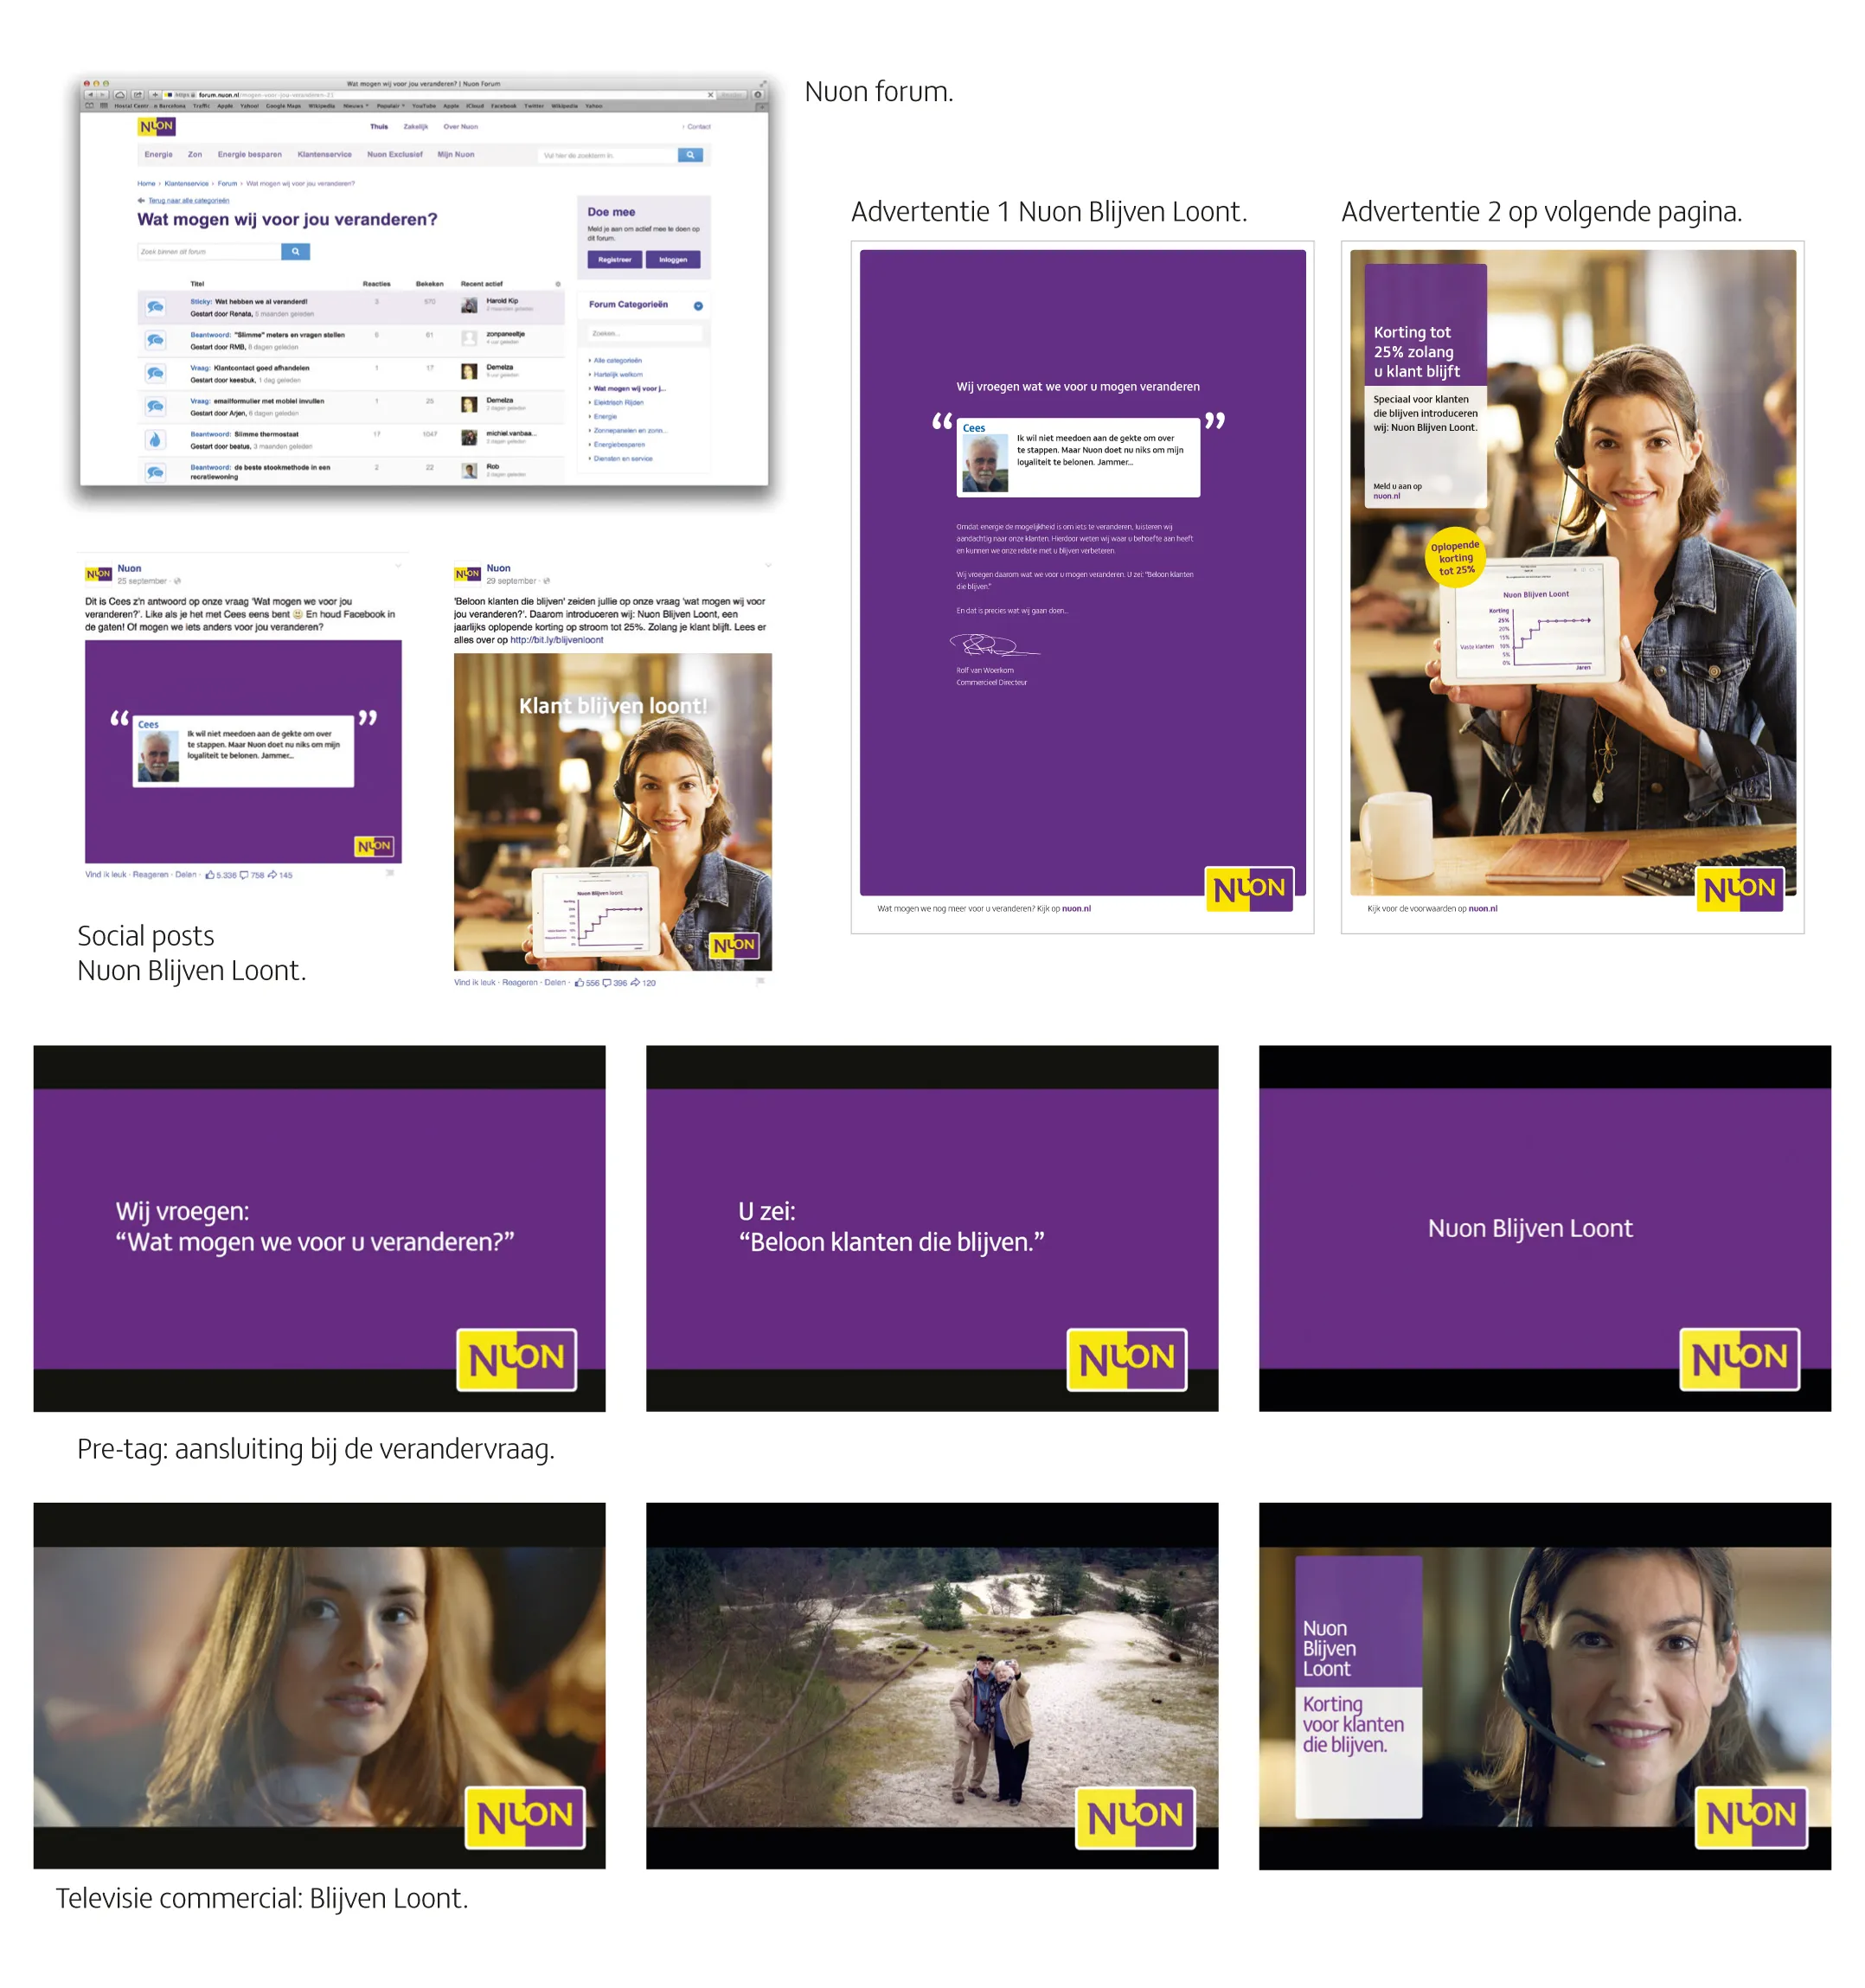Viewport: 1865px width, 1988px height.
Task: Follow Terug naar alle categorieën link
Action: click(189, 201)
